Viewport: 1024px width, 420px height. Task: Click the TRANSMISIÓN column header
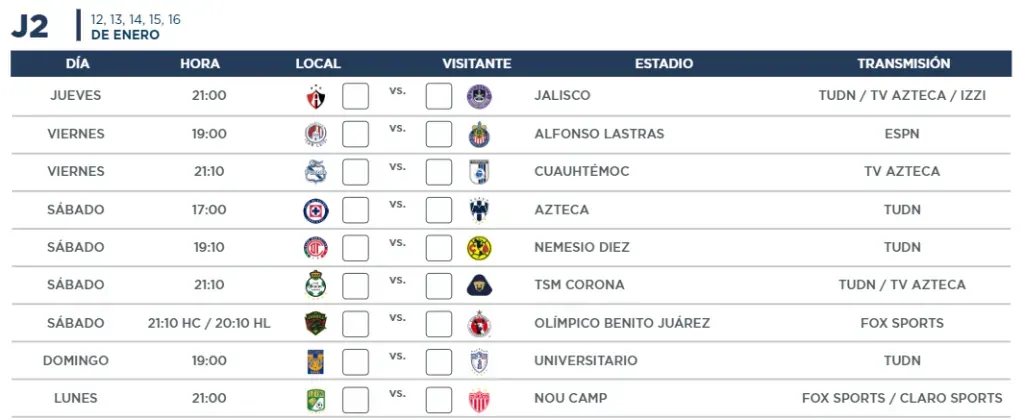(x=904, y=64)
